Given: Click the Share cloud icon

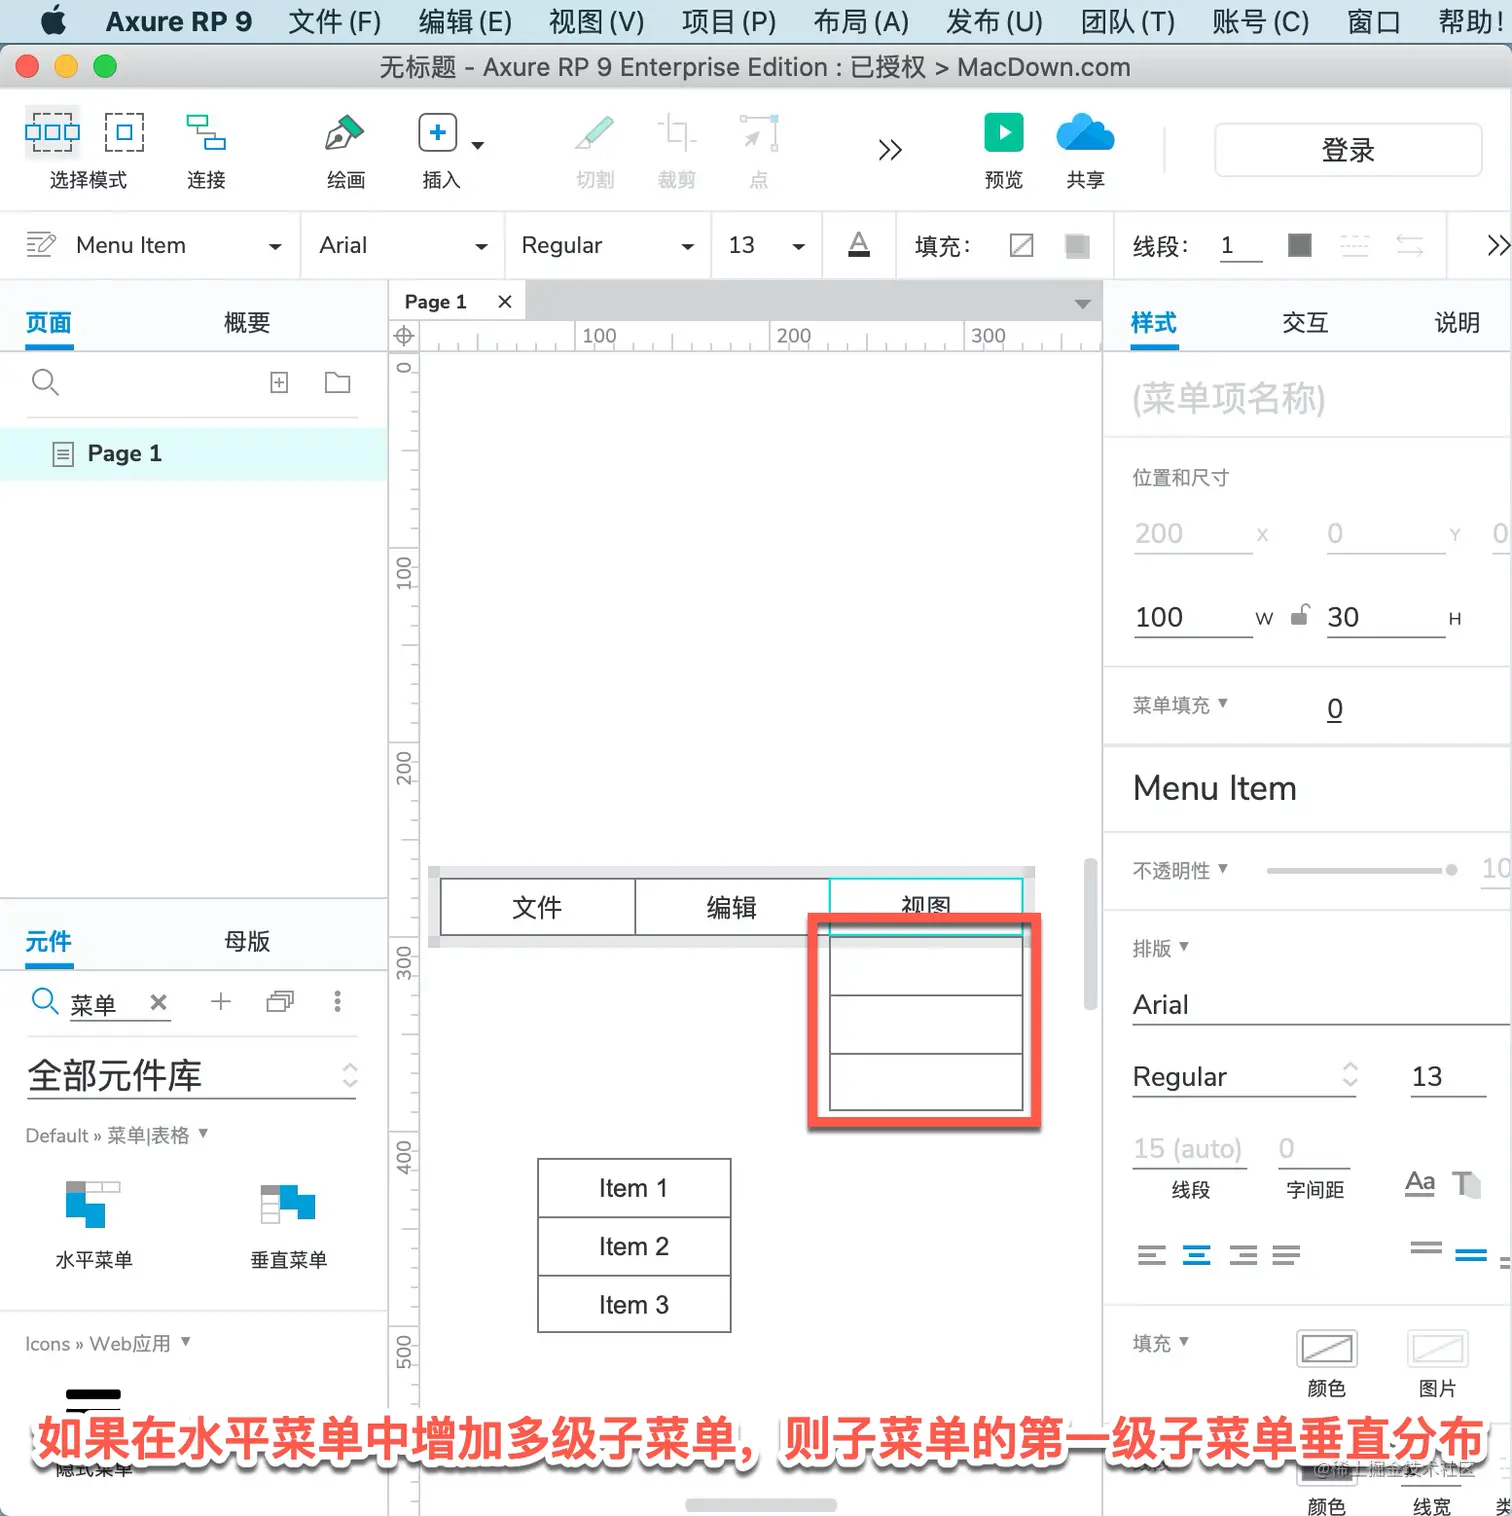Looking at the screenshot, I should click(1085, 133).
